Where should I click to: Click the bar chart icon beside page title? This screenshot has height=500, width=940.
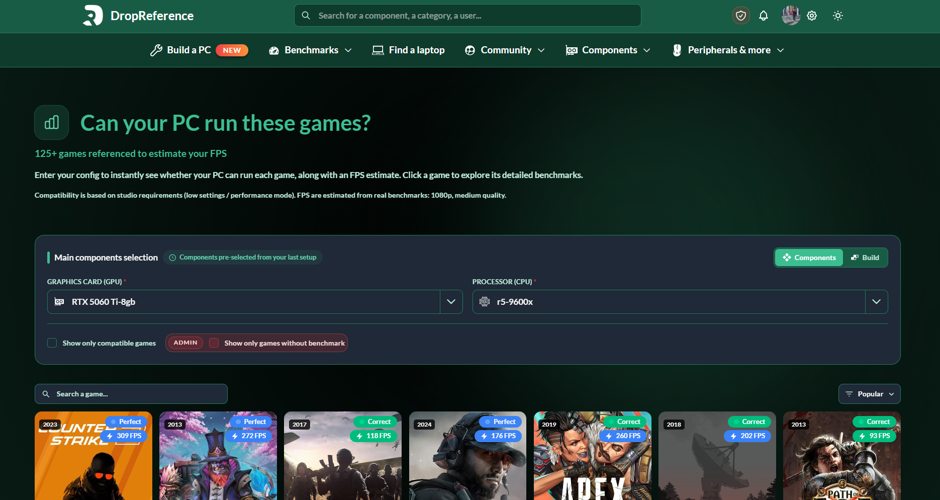point(52,122)
